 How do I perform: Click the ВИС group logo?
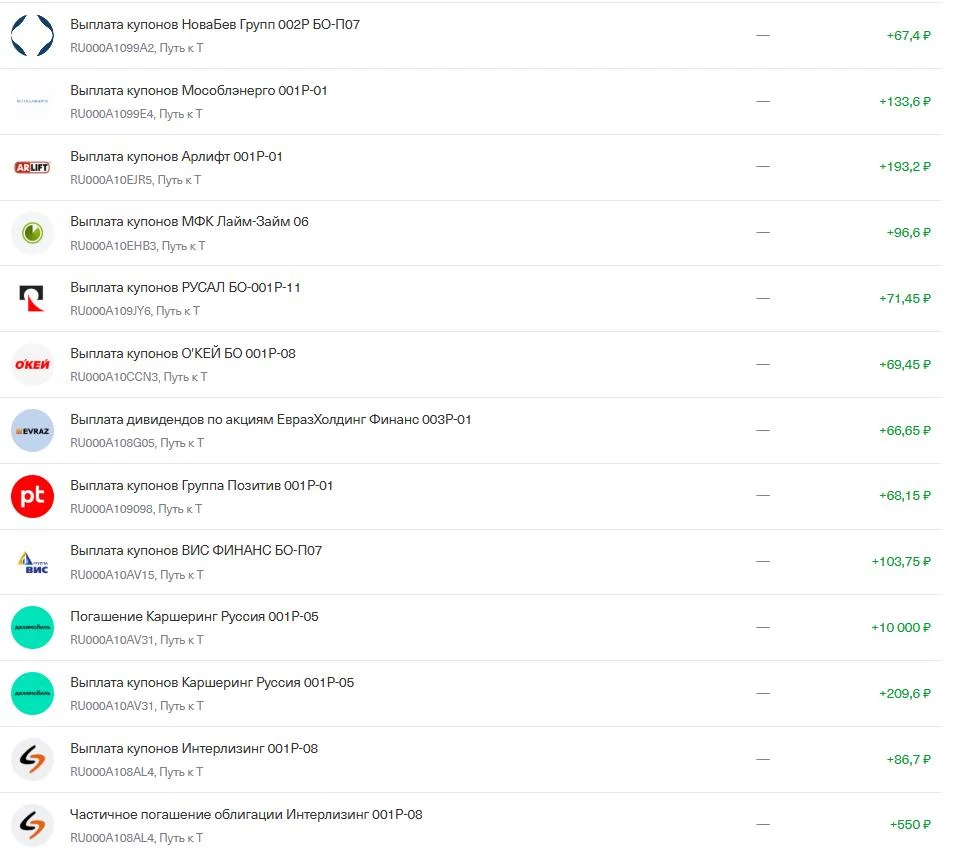[x=32, y=562]
